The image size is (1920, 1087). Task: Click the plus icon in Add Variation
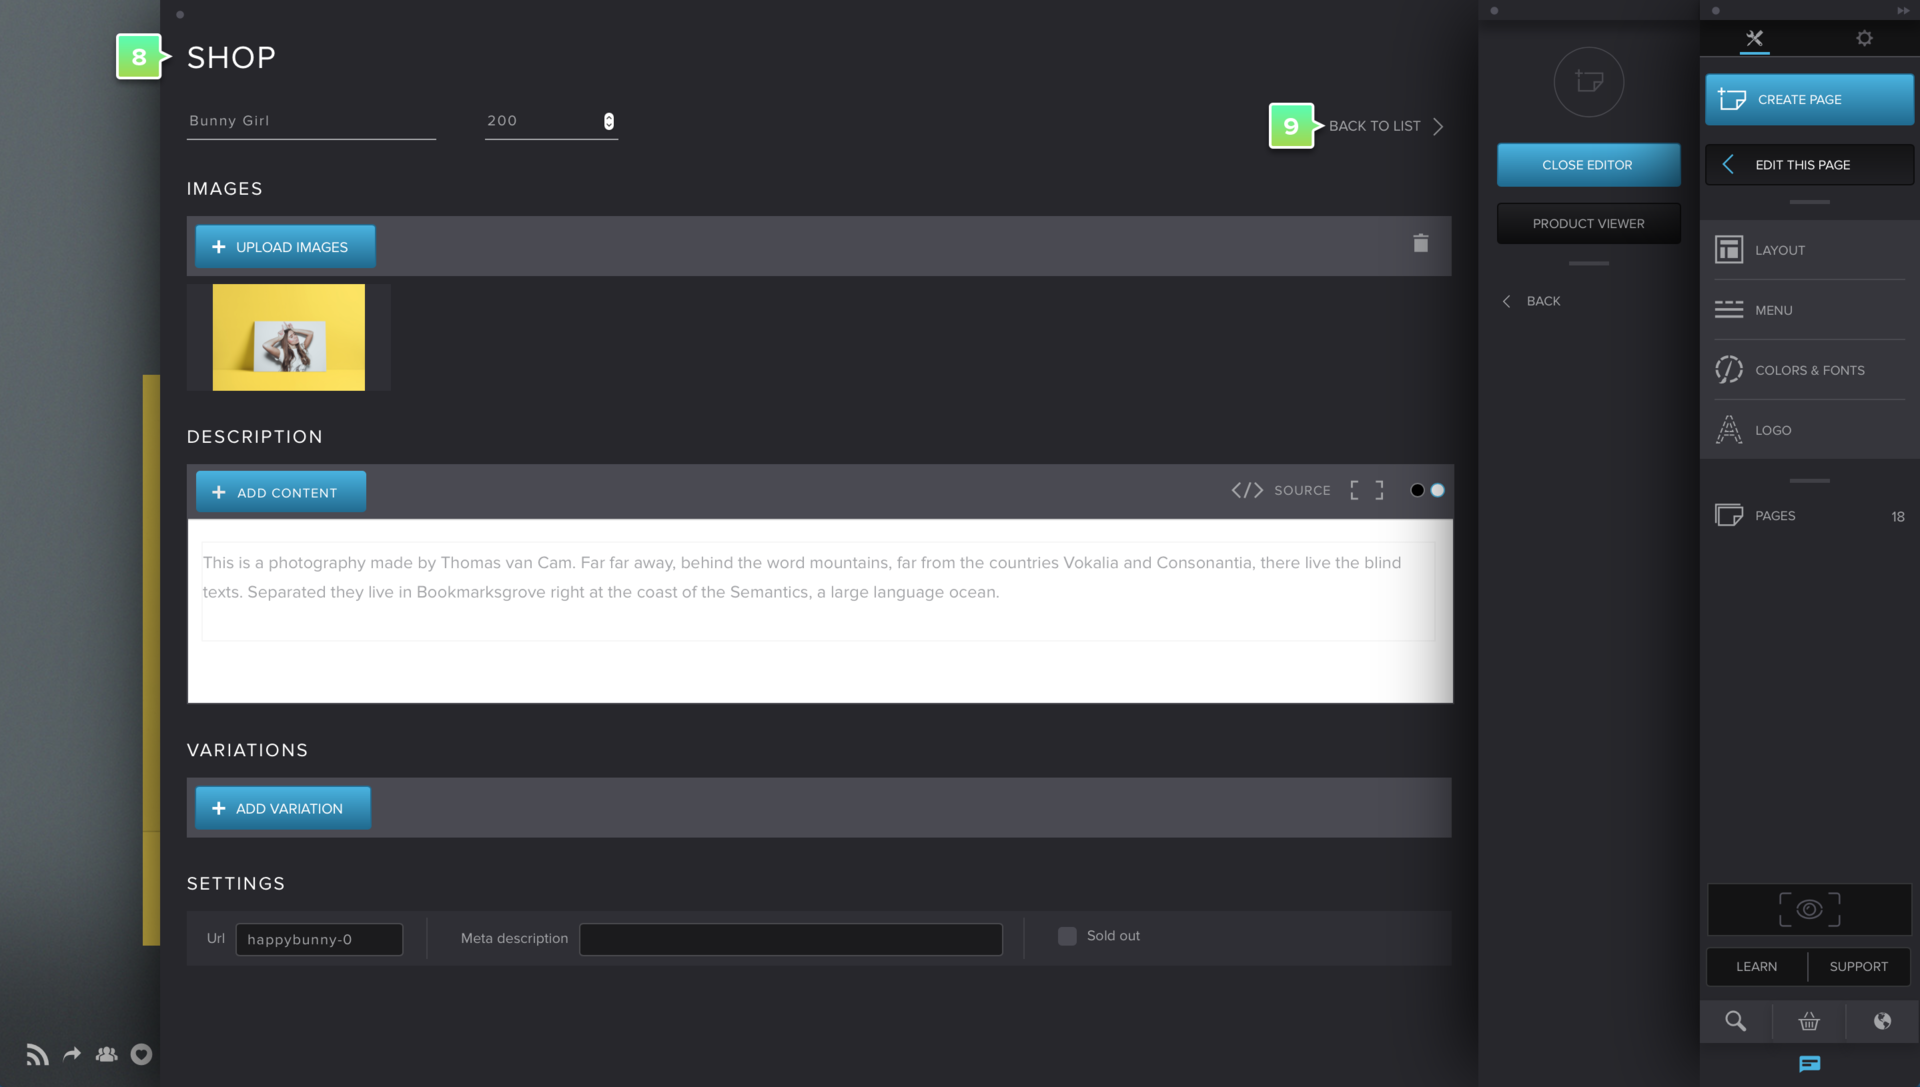(x=218, y=808)
